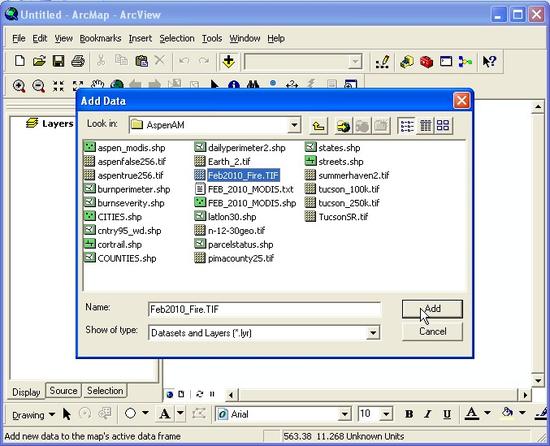Click the circle shape drawing tool
The image size is (550, 446).
click(130, 413)
